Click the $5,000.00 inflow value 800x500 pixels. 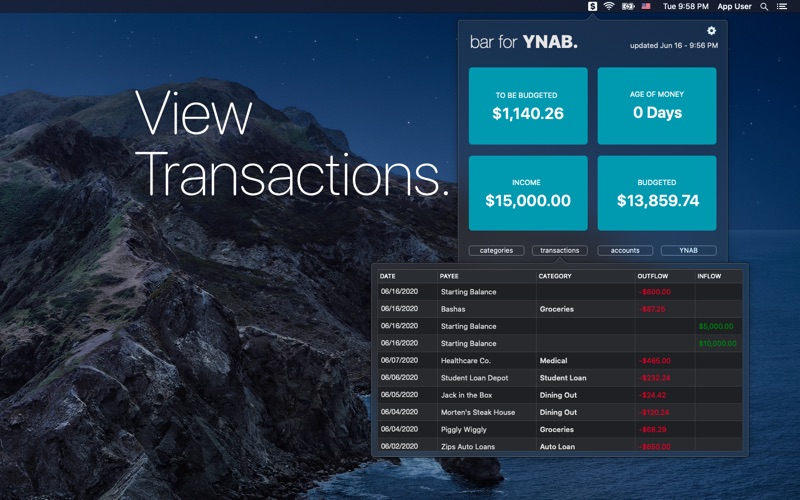716,327
